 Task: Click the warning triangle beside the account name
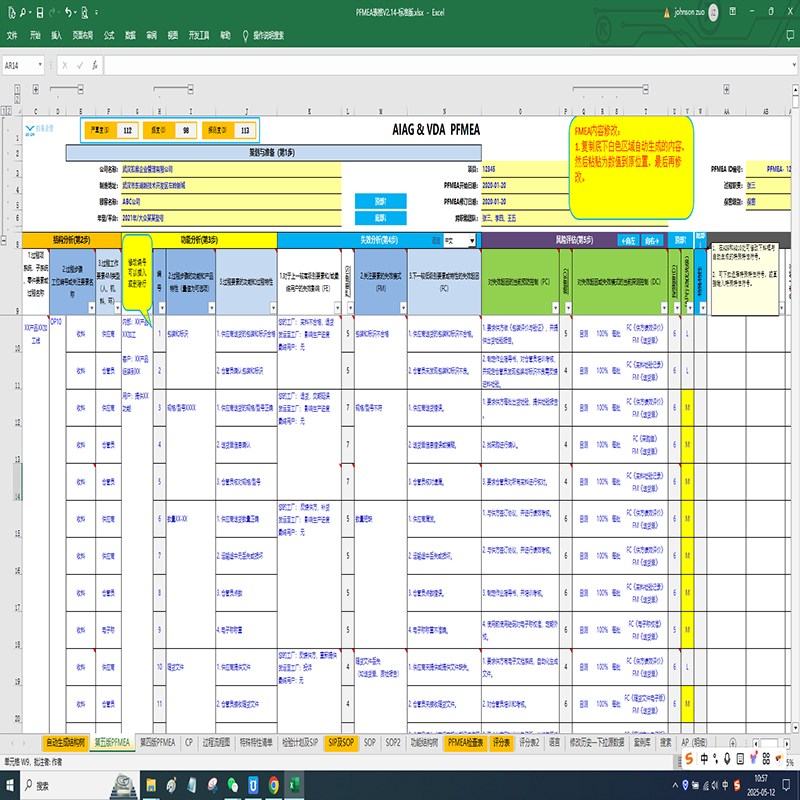(x=667, y=13)
